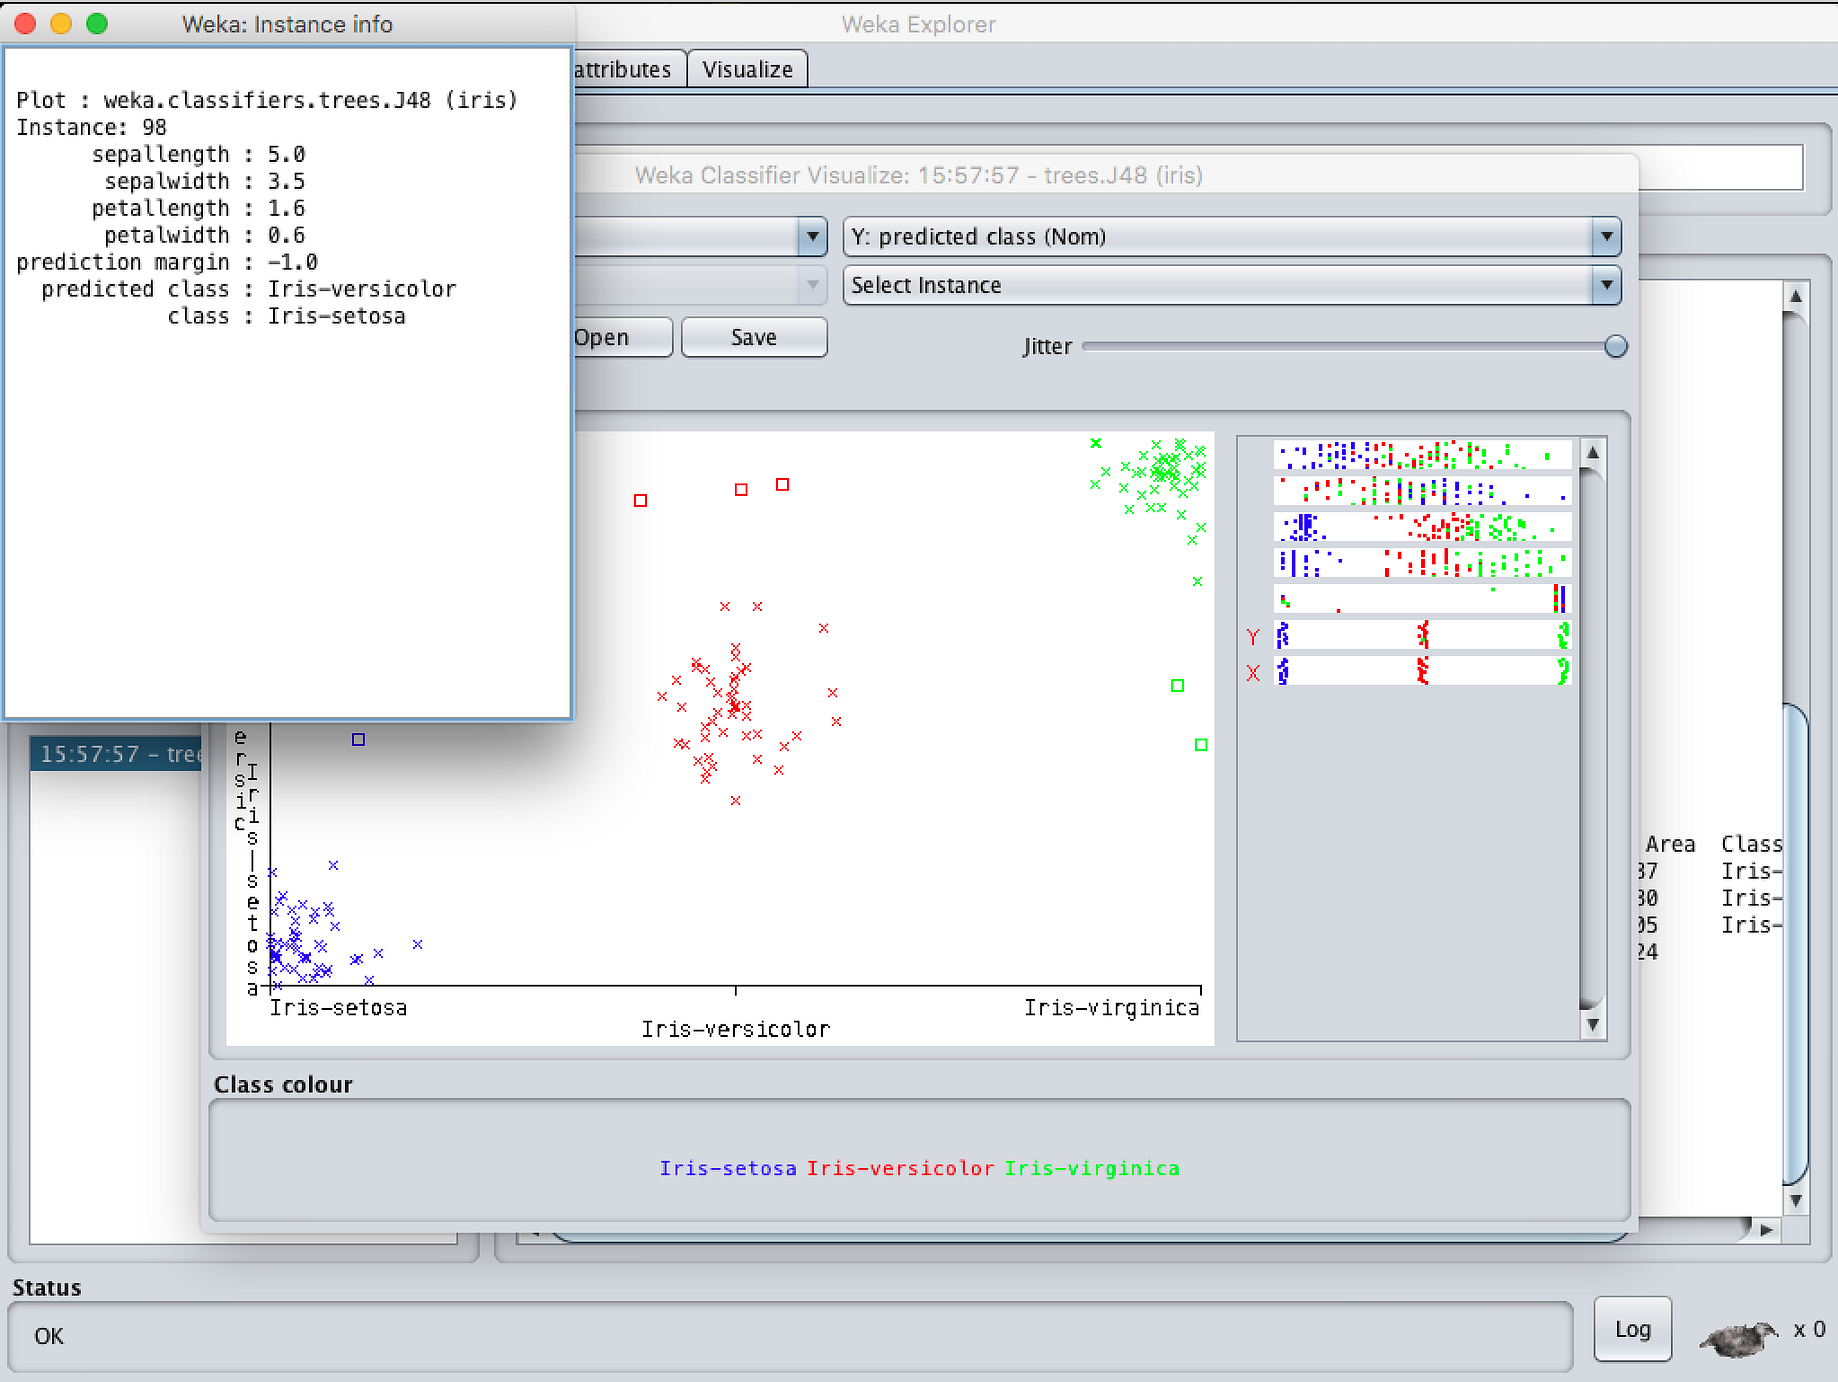This screenshot has height=1382, width=1838.
Task: Click the Weka Classifier Visualize window title bar
Action: (919, 175)
